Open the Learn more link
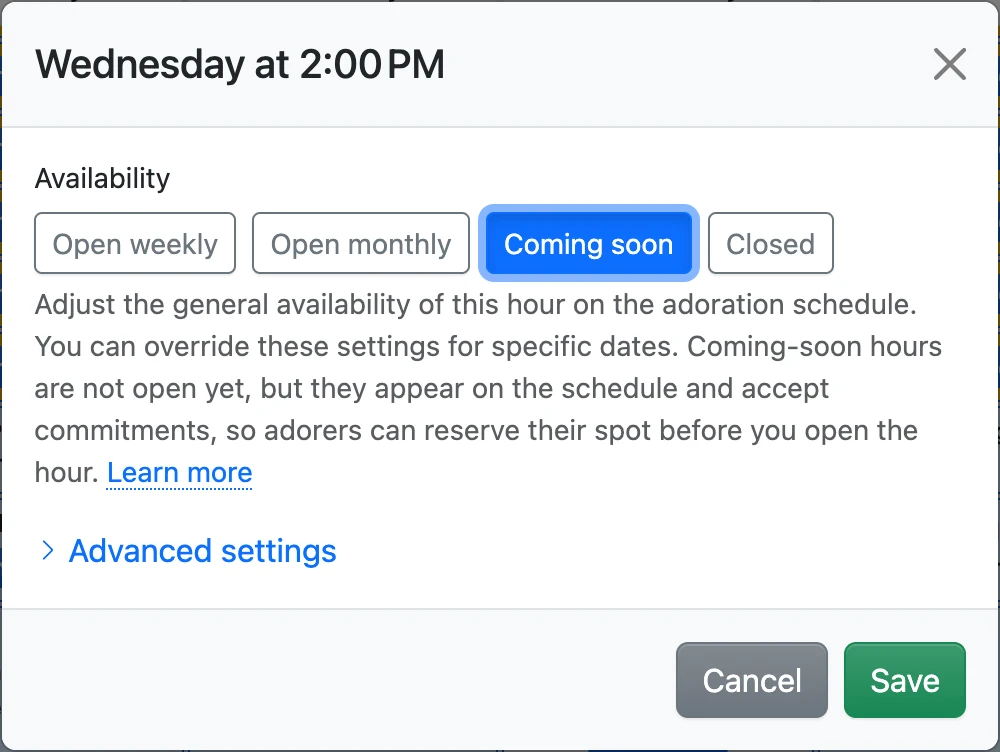 [180, 473]
